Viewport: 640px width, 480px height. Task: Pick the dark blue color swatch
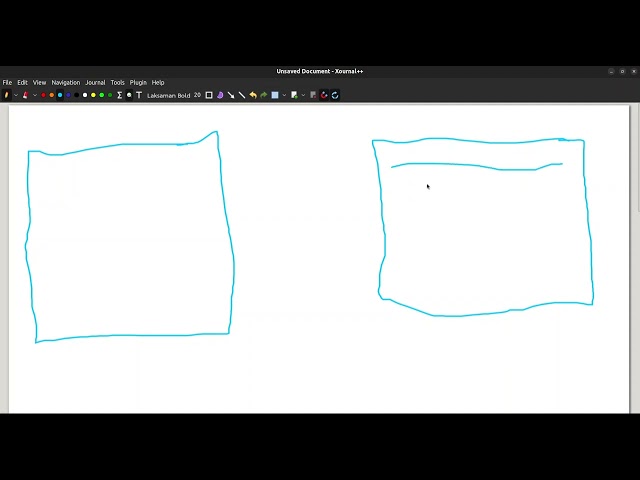pyautogui.click(x=68, y=95)
